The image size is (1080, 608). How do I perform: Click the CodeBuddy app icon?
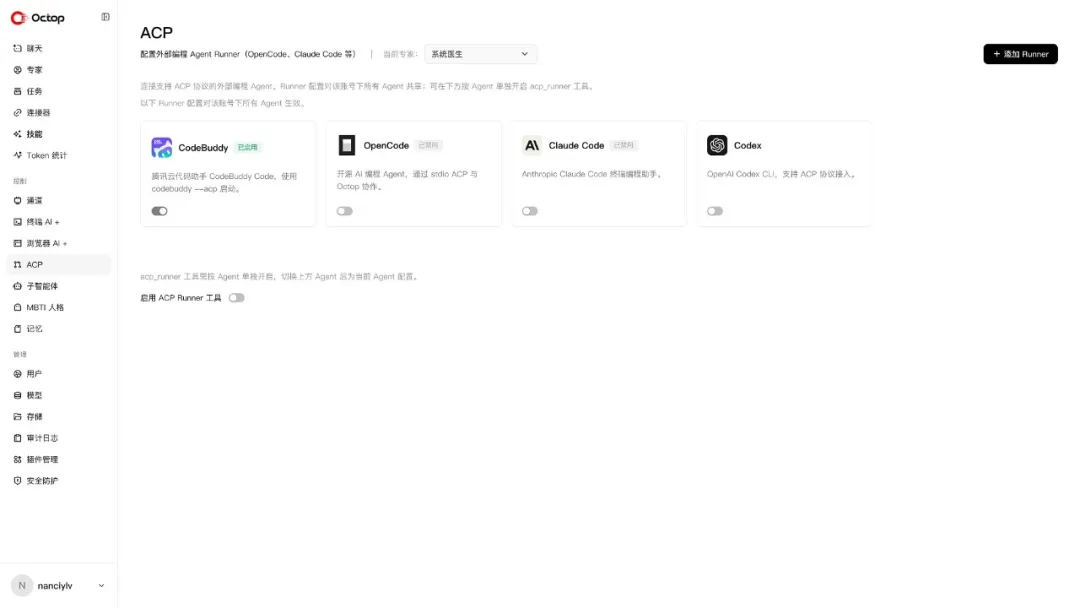[162, 147]
